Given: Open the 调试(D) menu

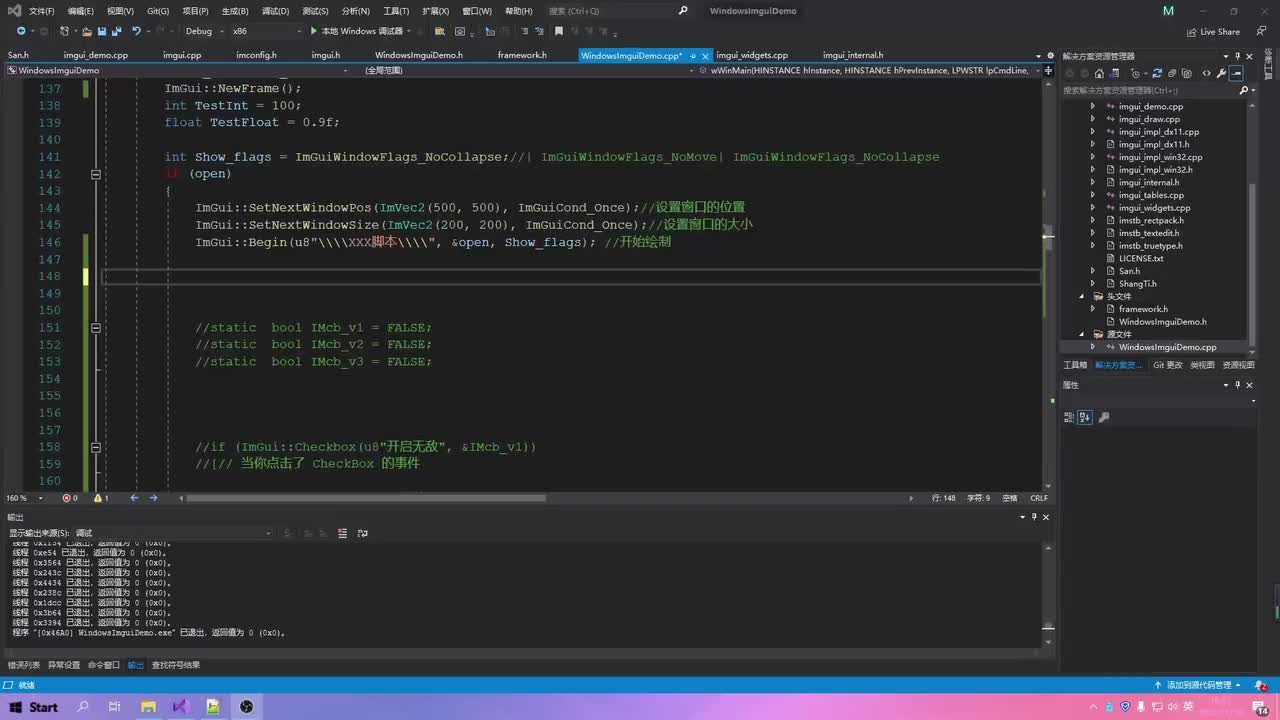Looking at the screenshot, I should [275, 11].
